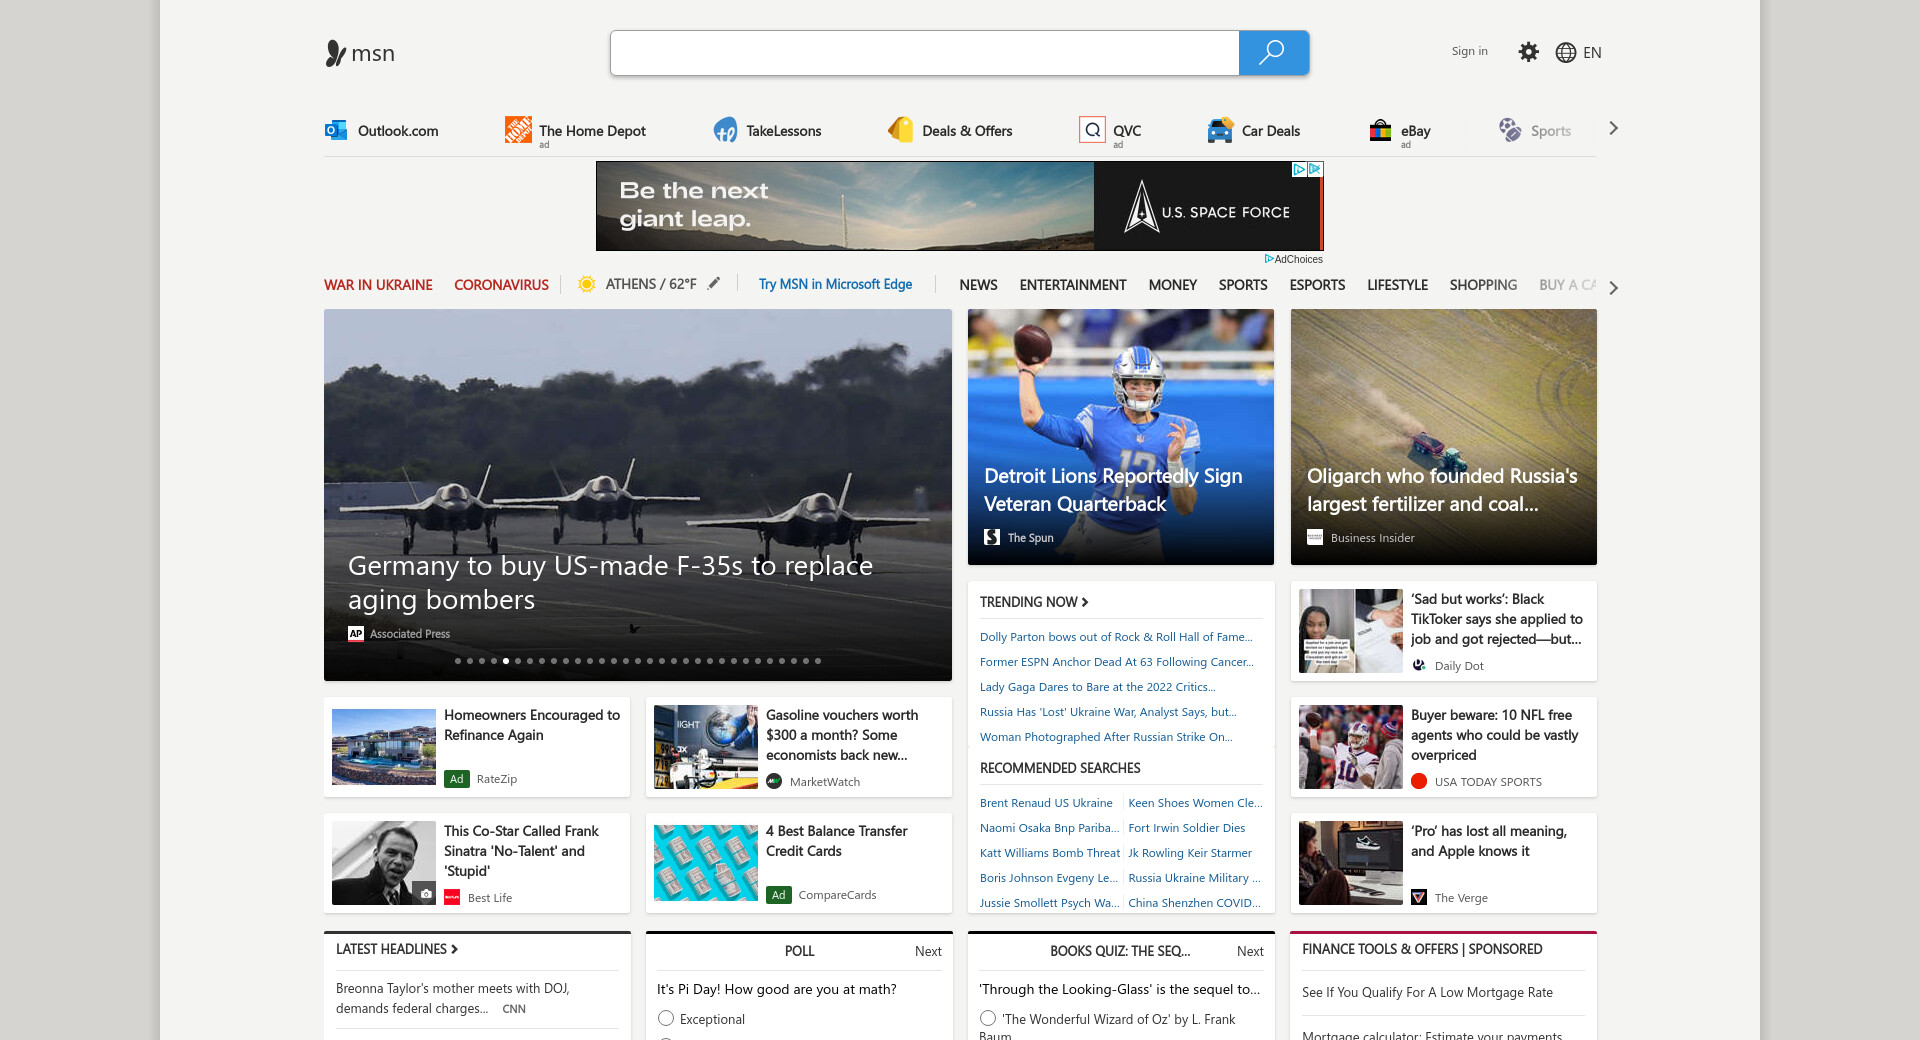The width and height of the screenshot is (1920, 1040).
Task: Select the 'Exceptional' poll option
Action: [666, 1018]
